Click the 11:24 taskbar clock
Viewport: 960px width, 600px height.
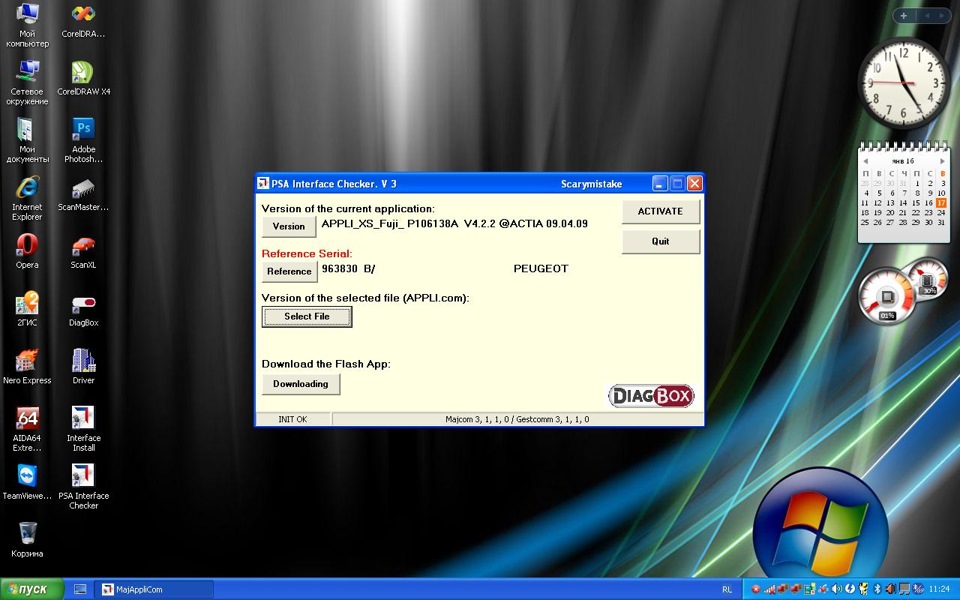939,589
